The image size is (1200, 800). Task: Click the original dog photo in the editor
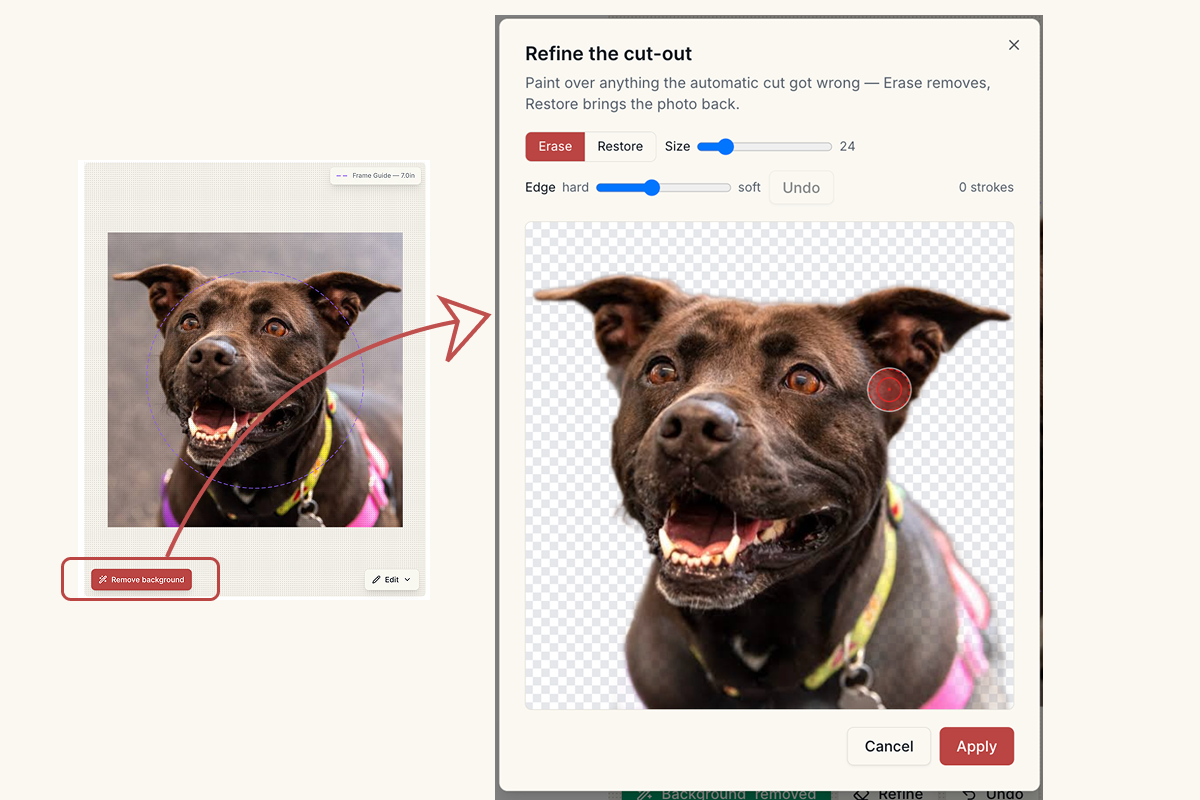[x=255, y=380]
